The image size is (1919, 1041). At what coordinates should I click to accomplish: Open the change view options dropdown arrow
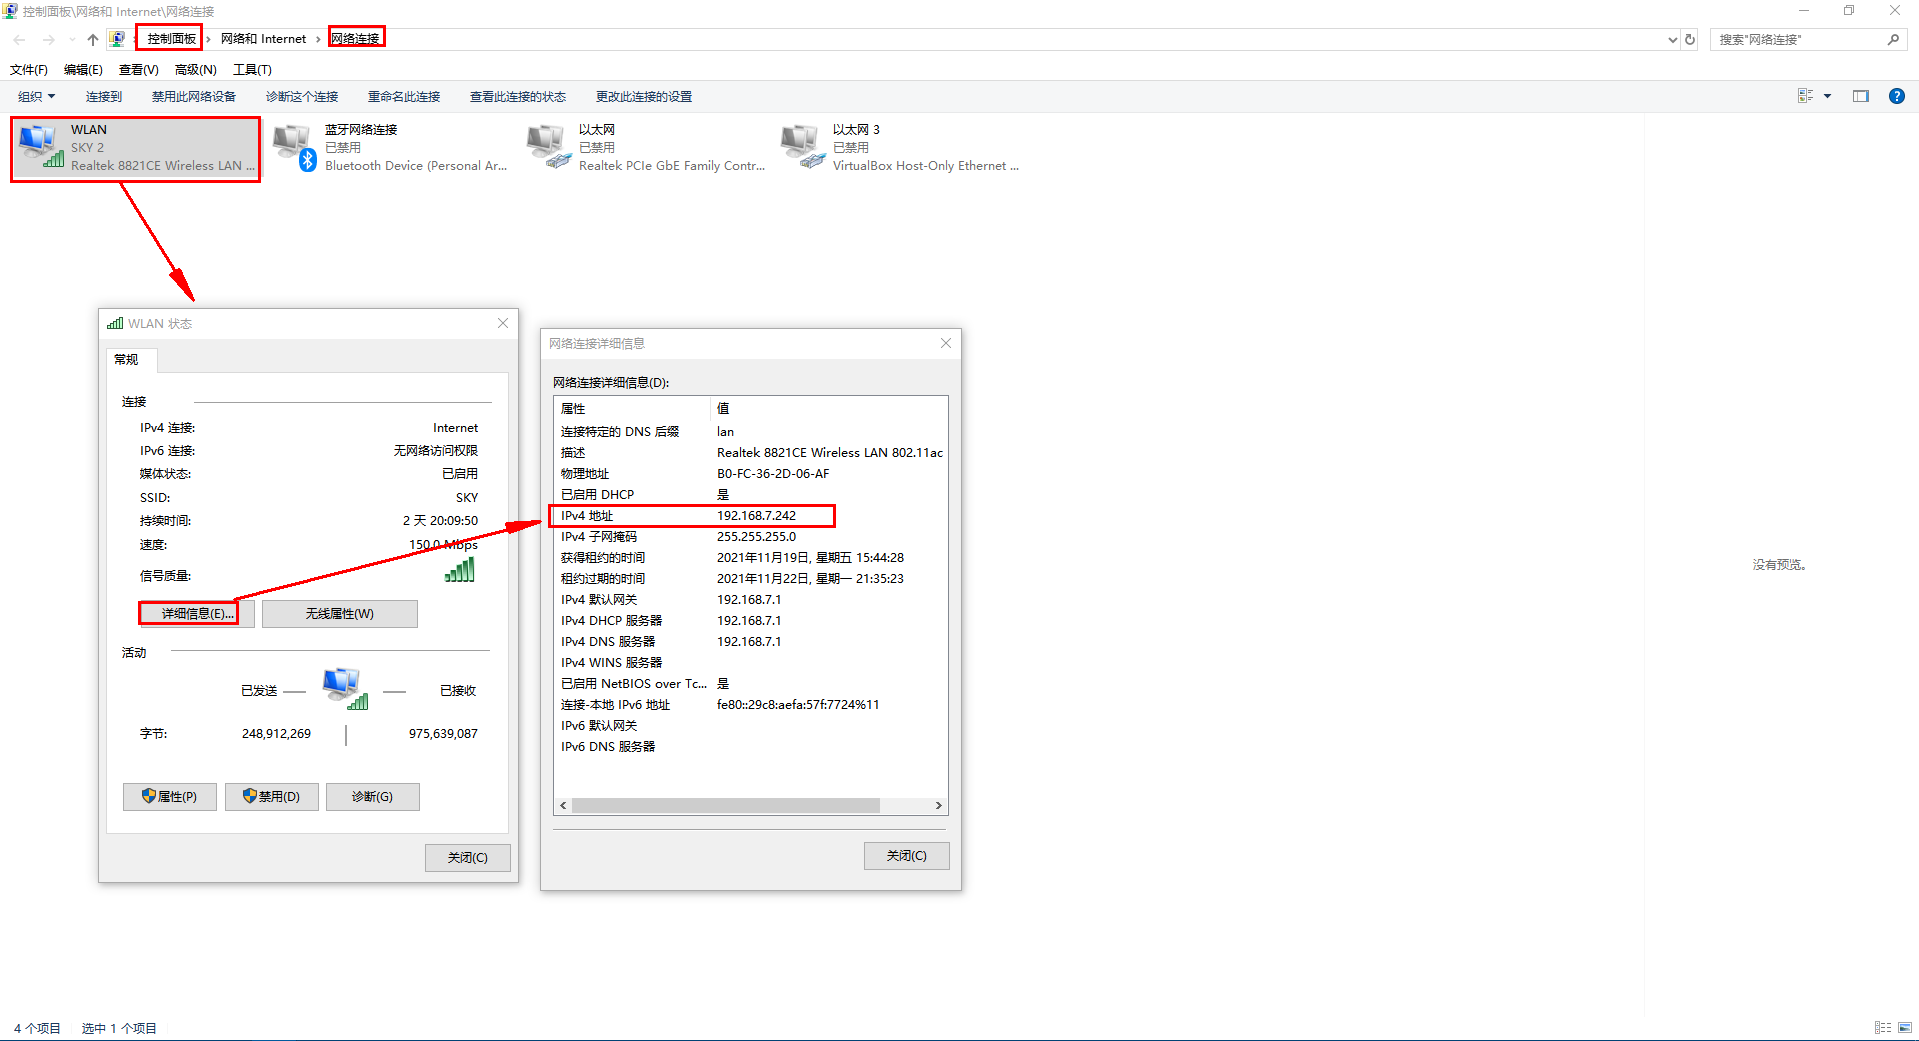point(1827,96)
